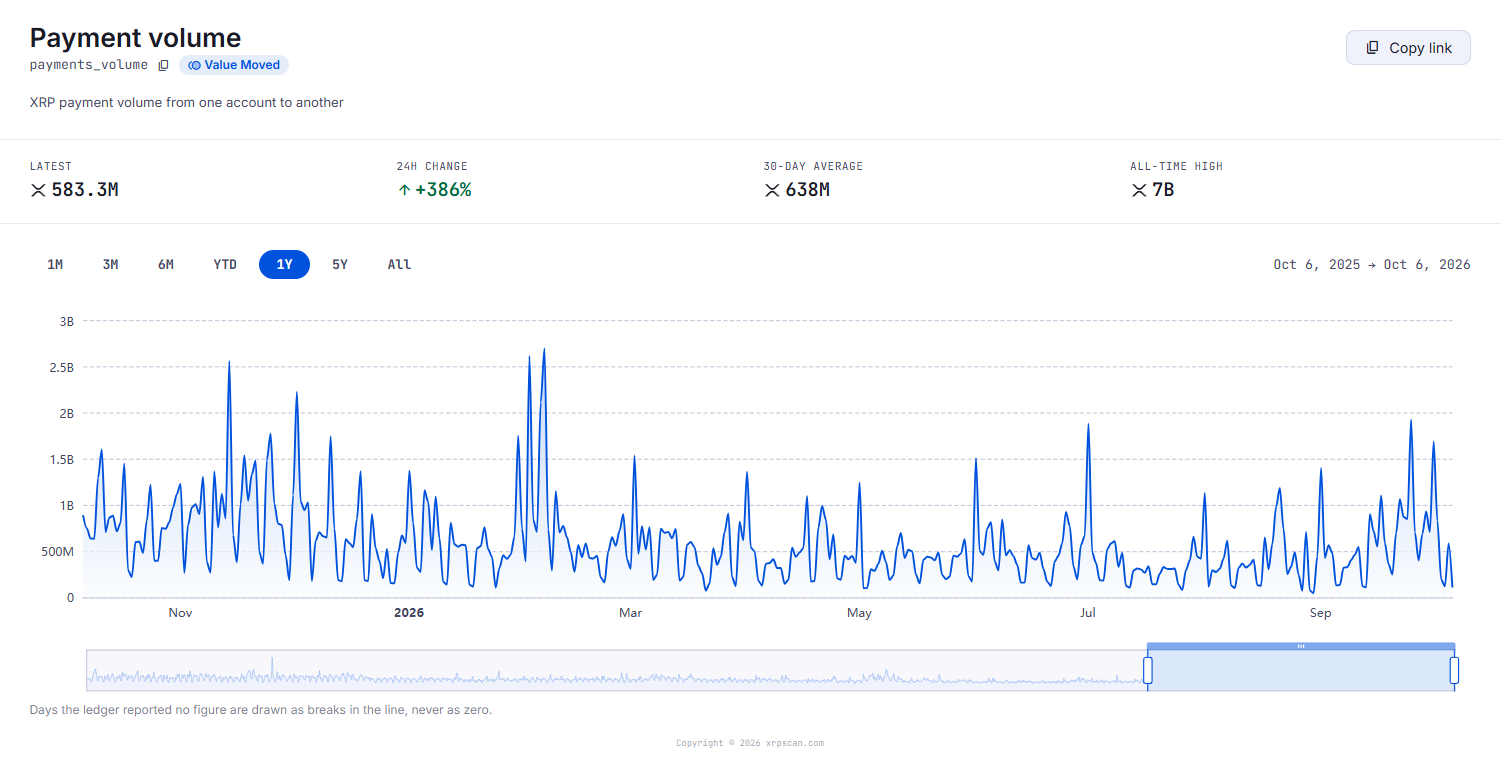1501x761 pixels.
Task: Click the Copy link button
Action: point(1408,48)
